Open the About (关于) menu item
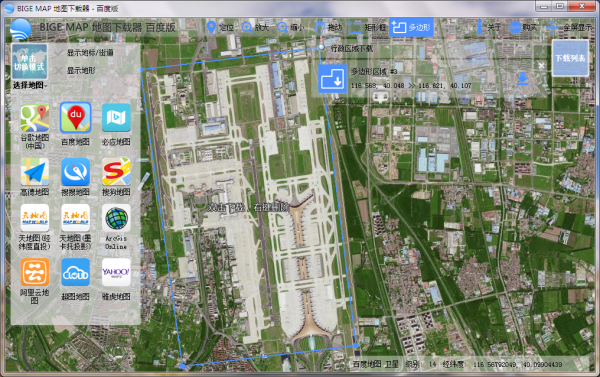 [x=488, y=27]
